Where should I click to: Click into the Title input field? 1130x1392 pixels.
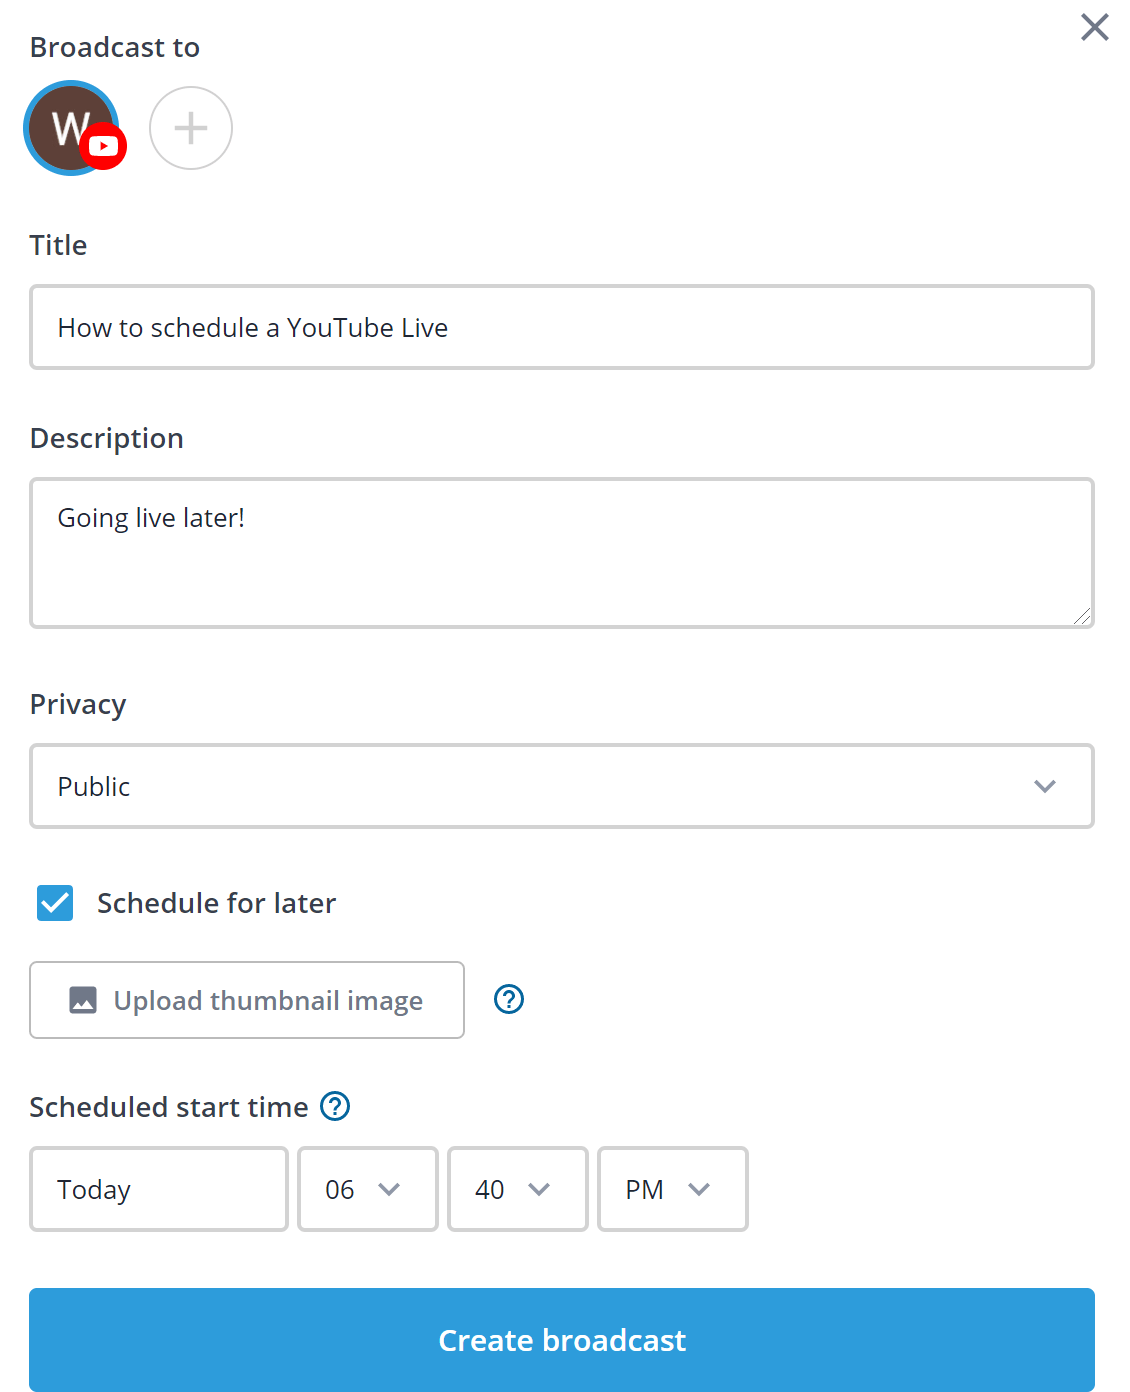(562, 327)
